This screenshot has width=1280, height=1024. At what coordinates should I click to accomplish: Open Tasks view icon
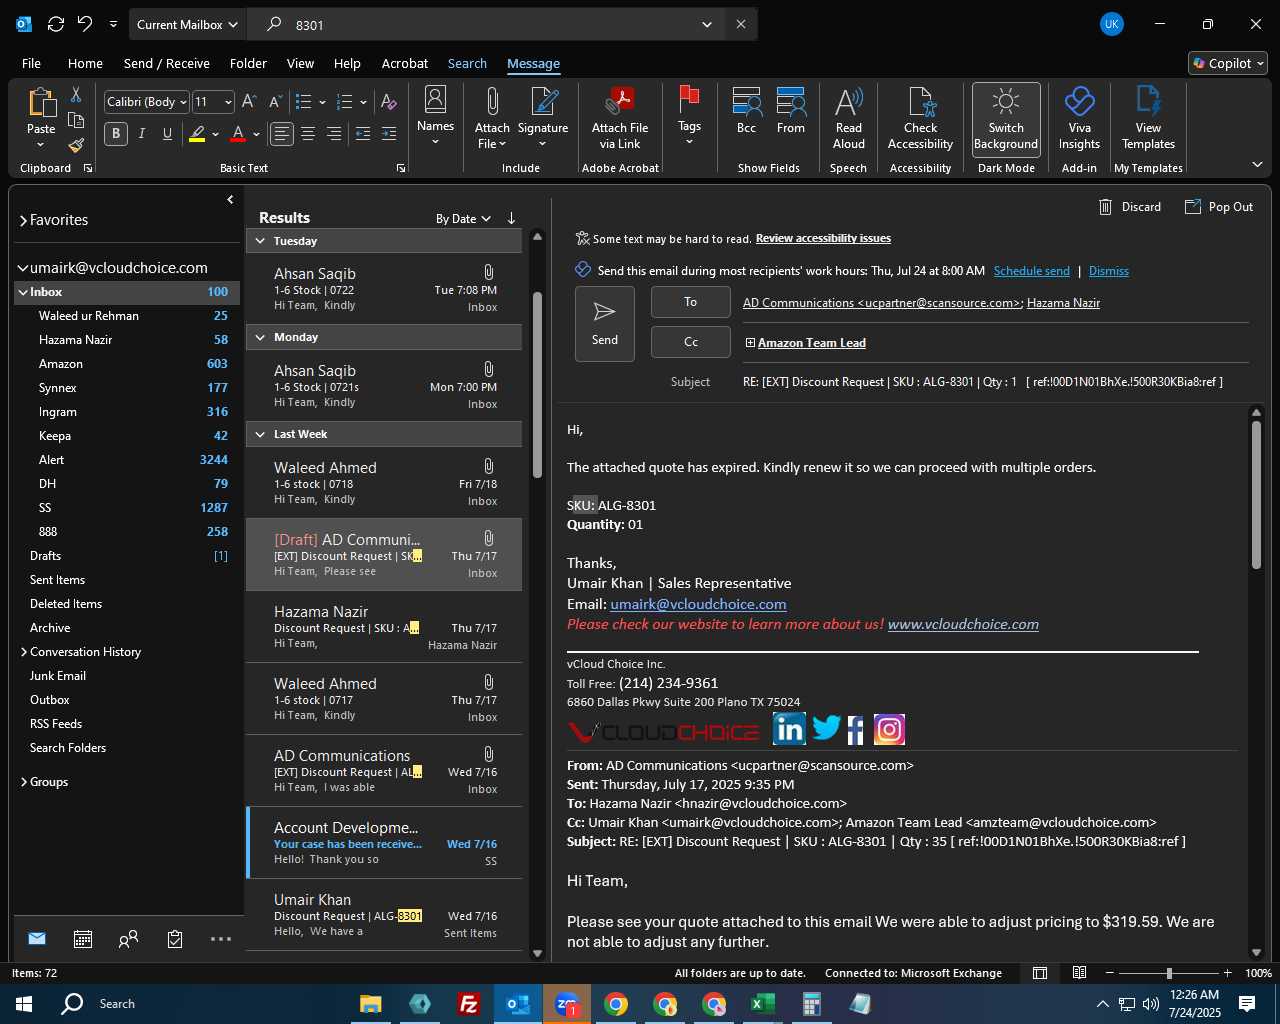[x=175, y=939]
